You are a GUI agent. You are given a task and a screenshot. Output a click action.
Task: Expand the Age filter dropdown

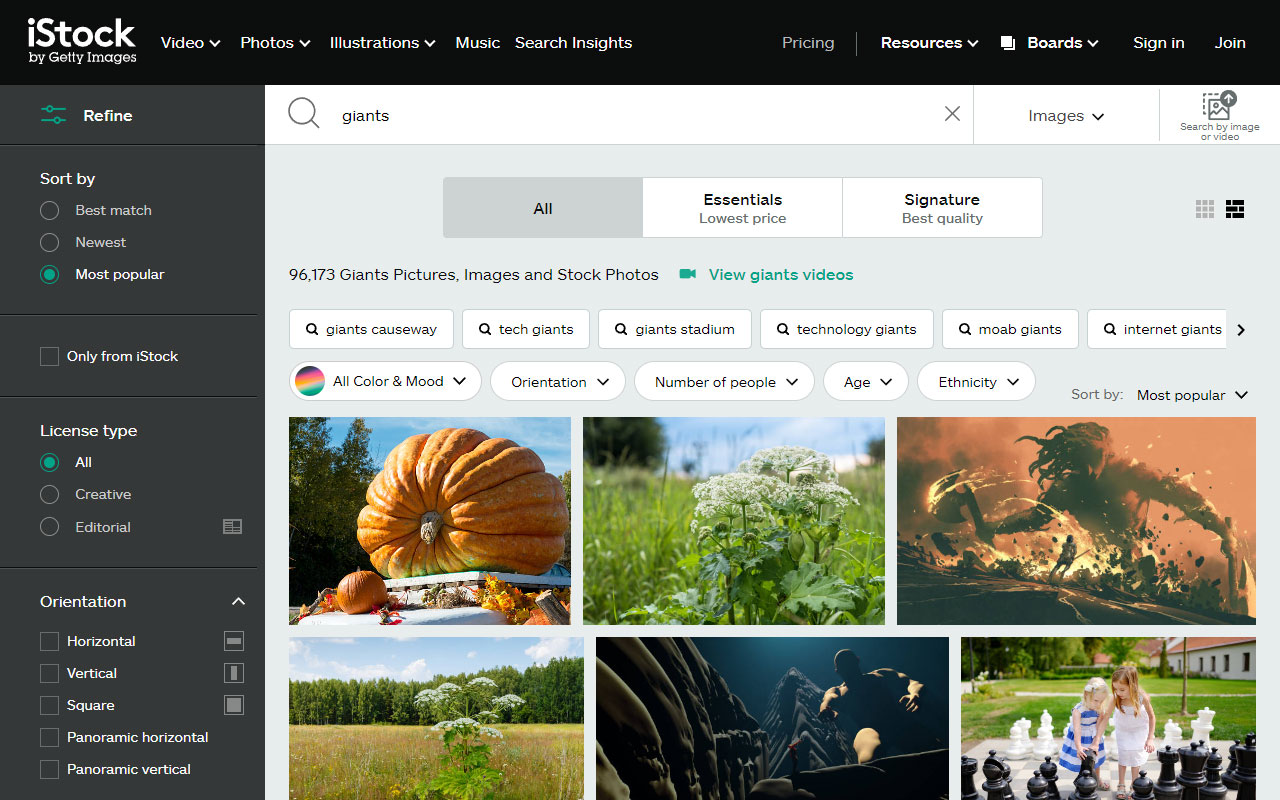(865, 381)
